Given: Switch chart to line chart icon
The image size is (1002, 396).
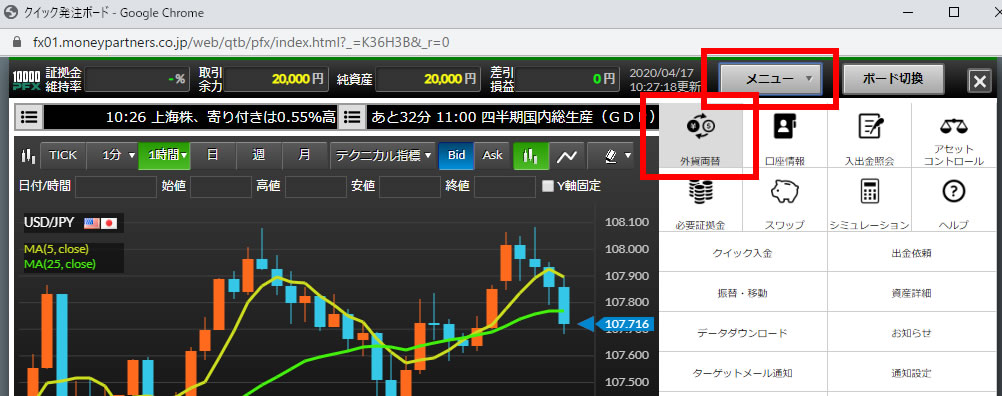Looking at the screenshot, I should [x=567, y=155].
